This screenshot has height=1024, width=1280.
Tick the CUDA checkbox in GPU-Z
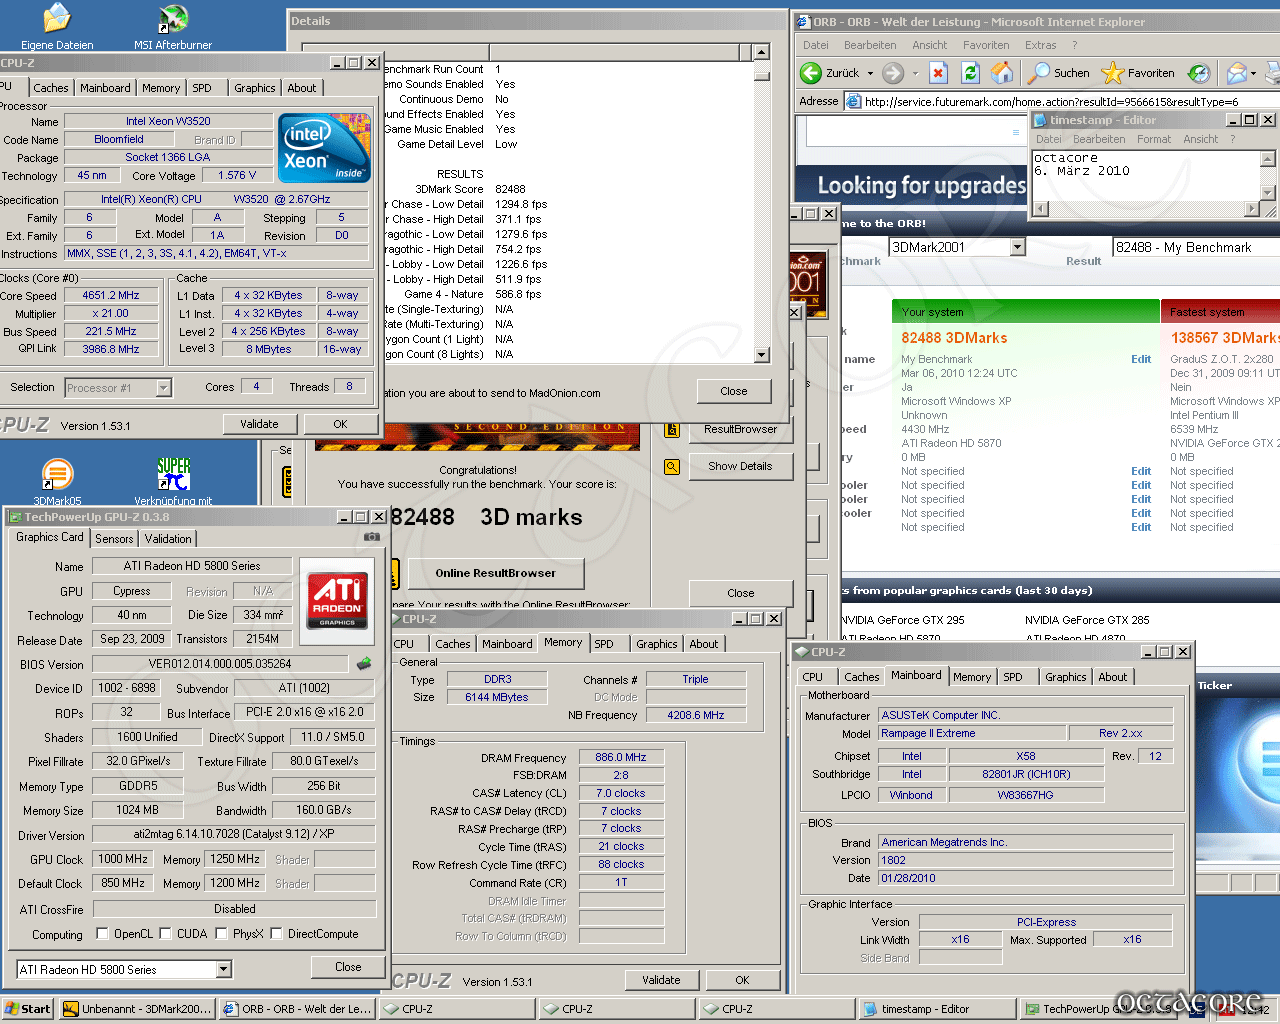[165, 934]
